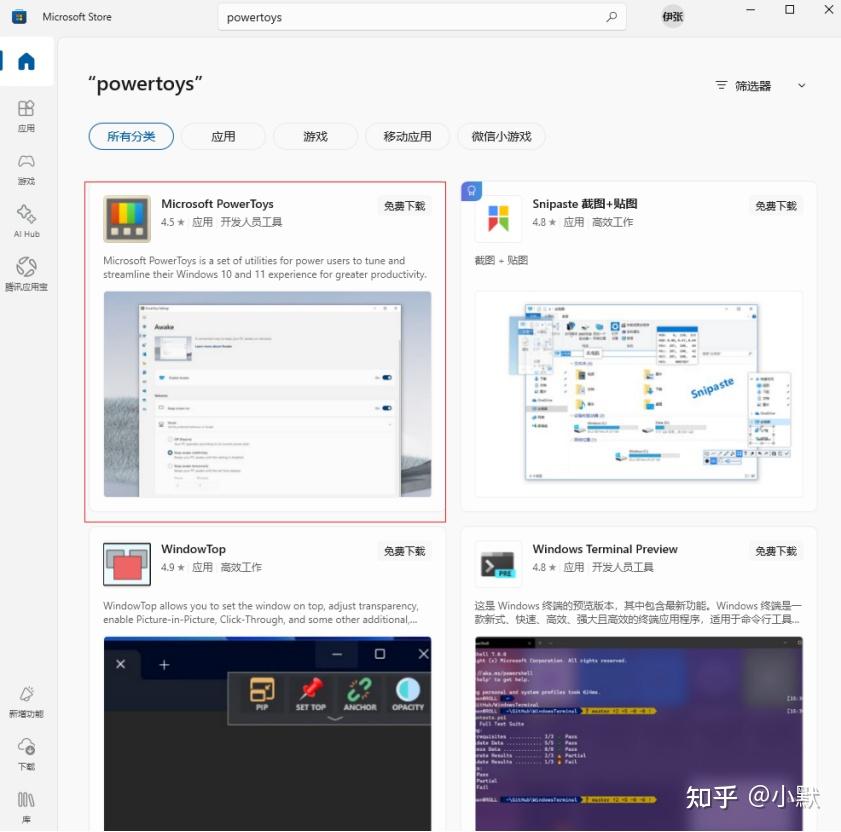Screen dimensions: 841x832
Task: Open 下载 (Downloads) in the sidebar
Action: pyautogui.click(x=26, y=753)
